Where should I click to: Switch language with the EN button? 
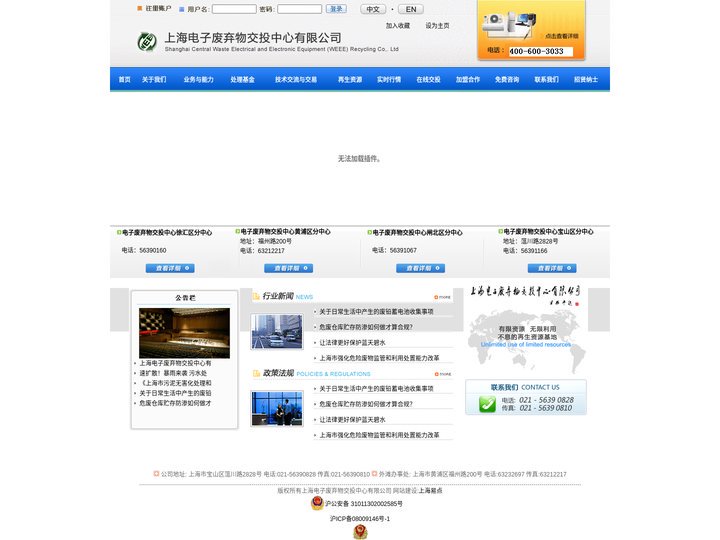tap(411, 9)
